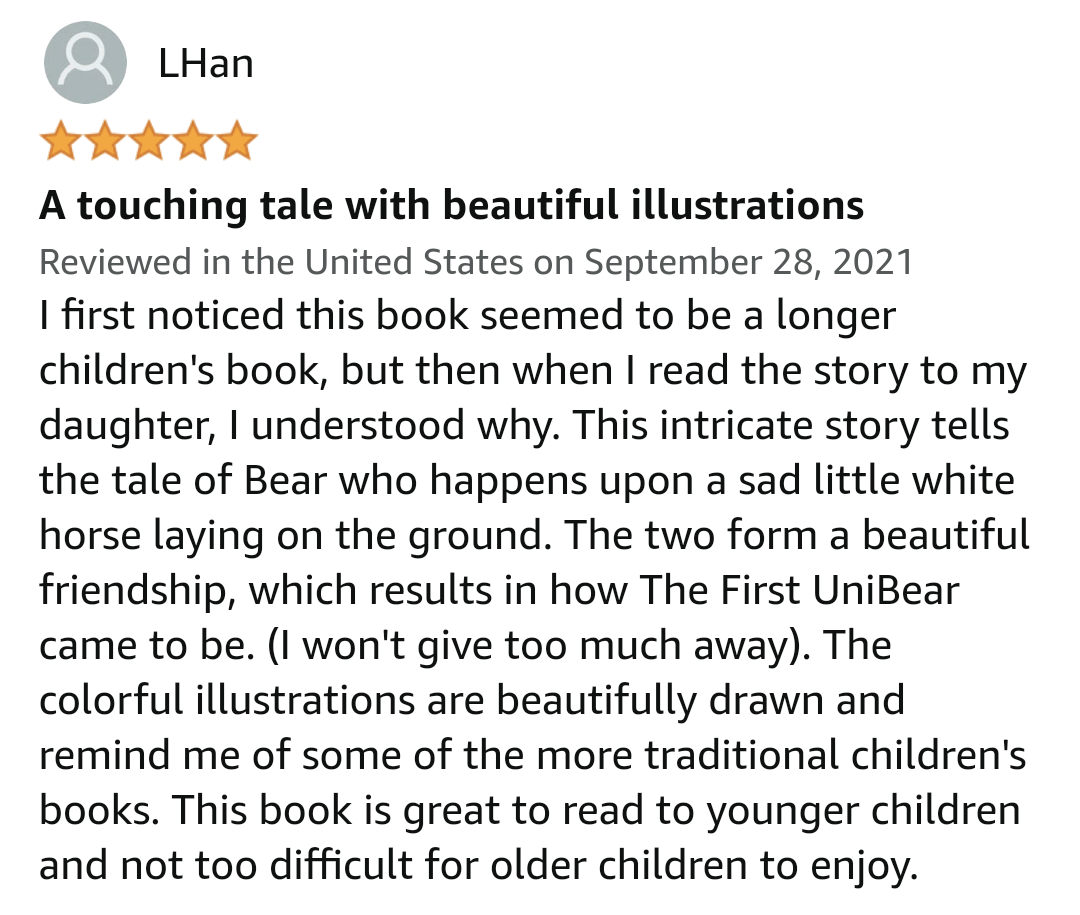Screen dimensions: 1080x915
Task: Open the 'A touching tale' review title
Action: coord(451,205)
